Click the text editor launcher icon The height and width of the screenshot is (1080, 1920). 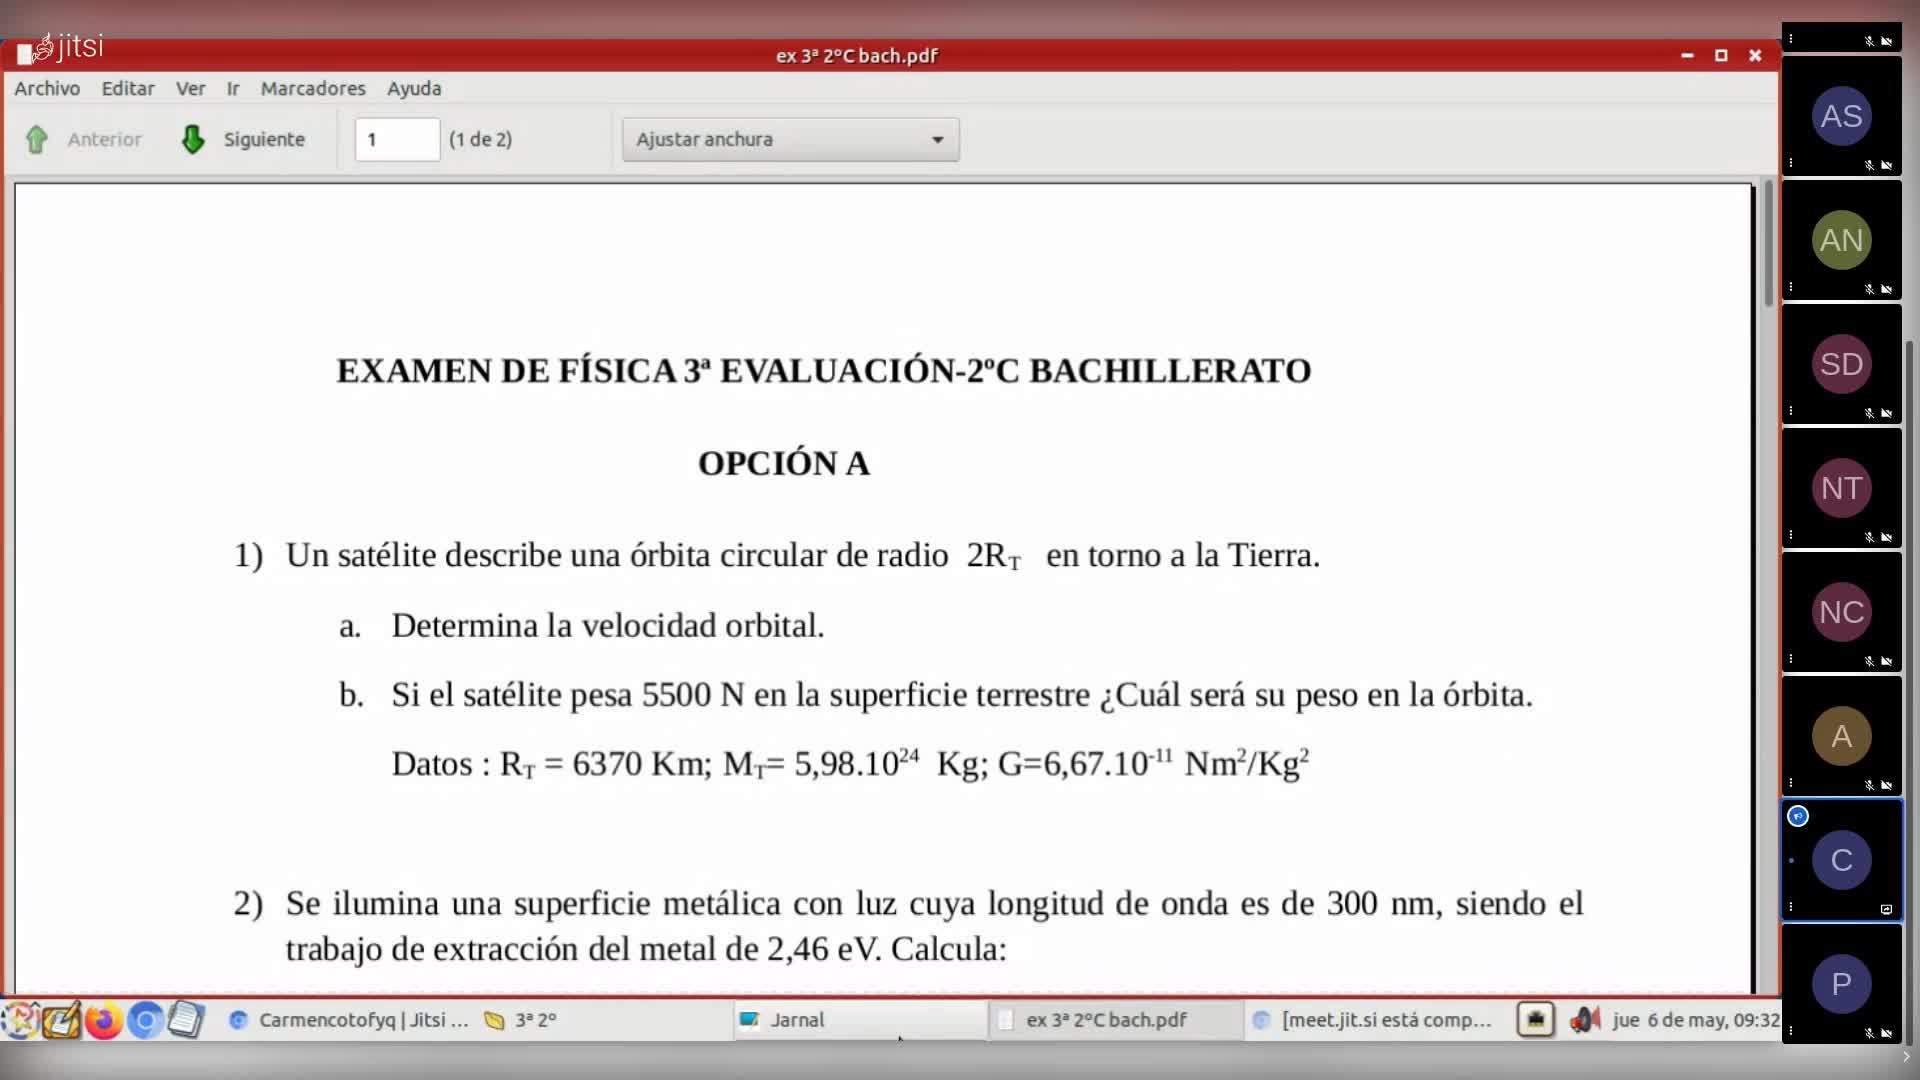click(x=186, y=1020)
